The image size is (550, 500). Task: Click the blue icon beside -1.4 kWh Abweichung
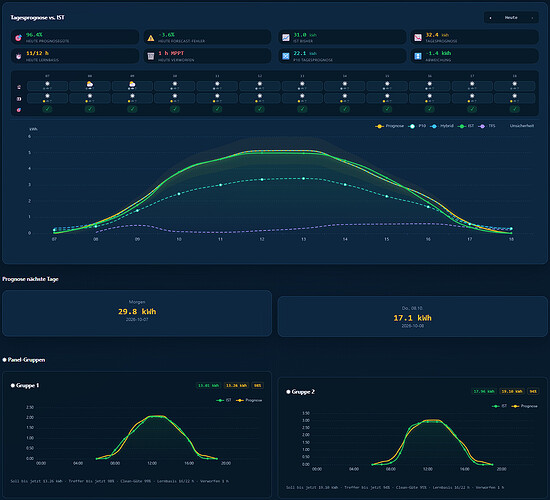[x=418, y=56]
